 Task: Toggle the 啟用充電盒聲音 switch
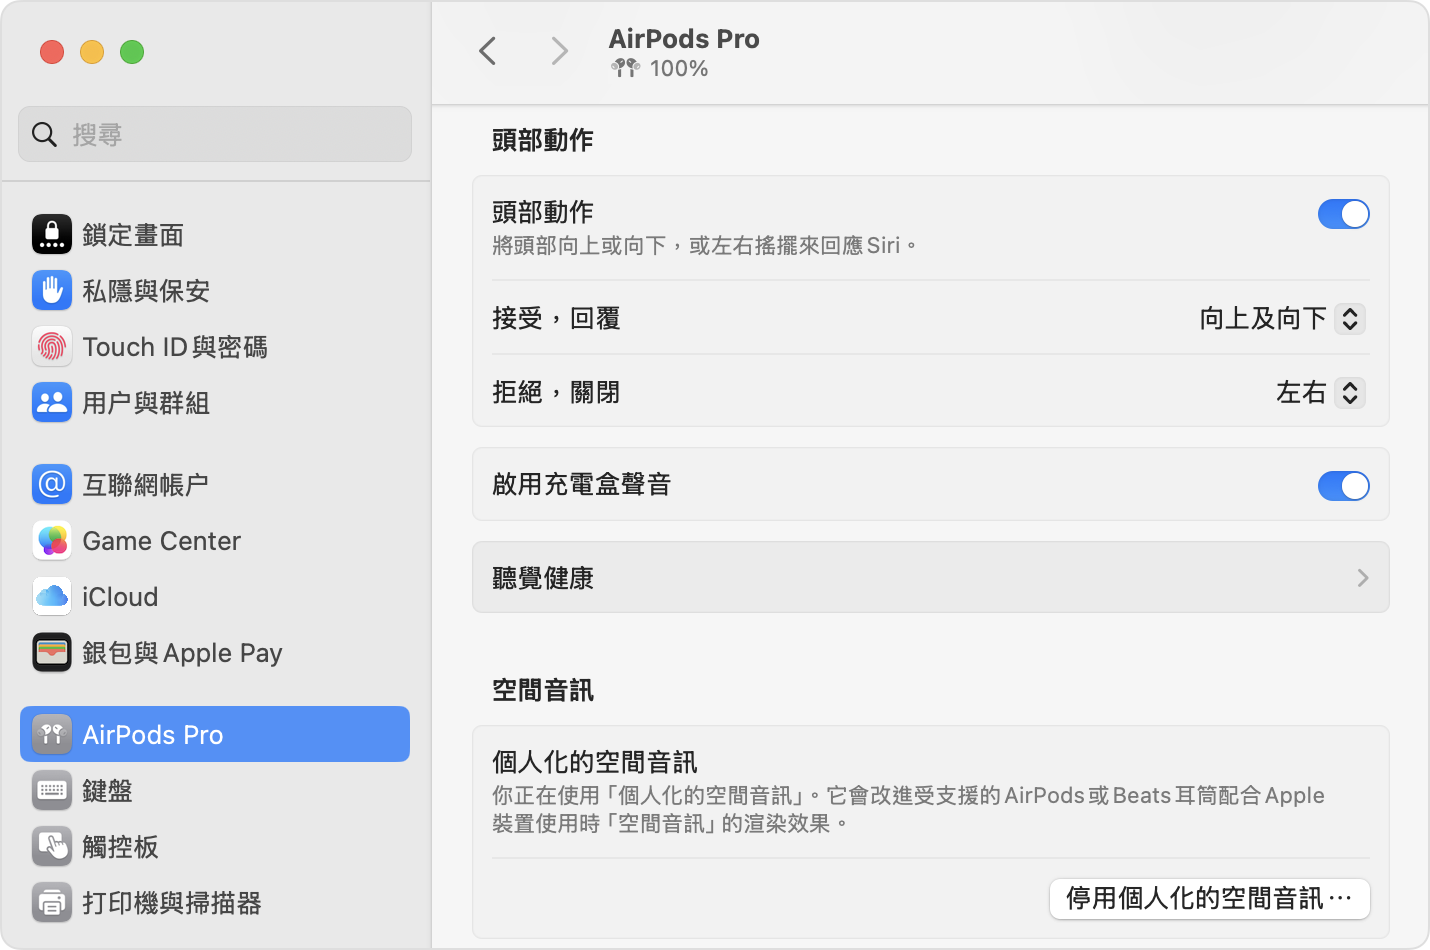click(x=1343, y=486)
